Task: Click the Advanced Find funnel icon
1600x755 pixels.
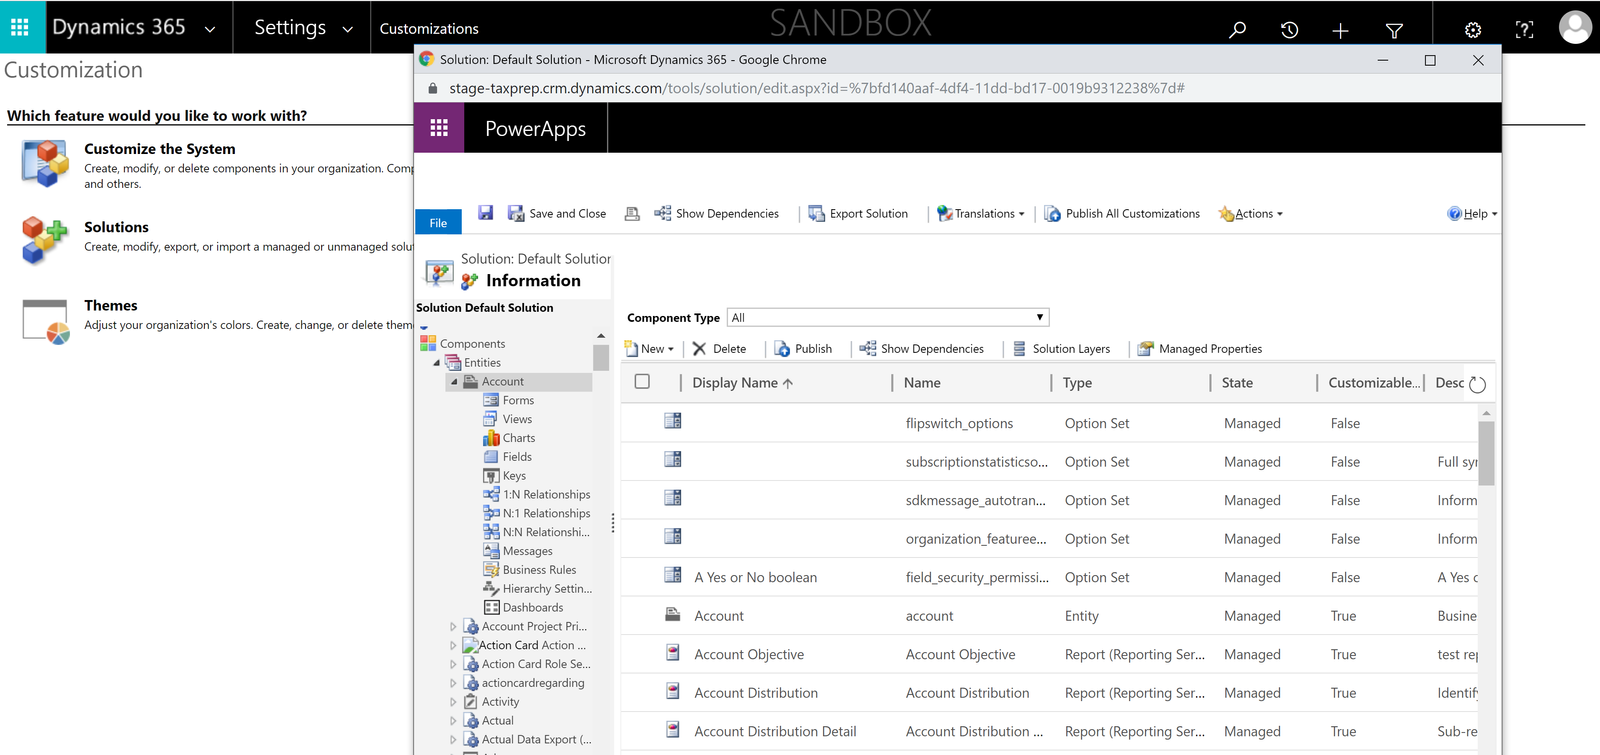Action: 1394,30
